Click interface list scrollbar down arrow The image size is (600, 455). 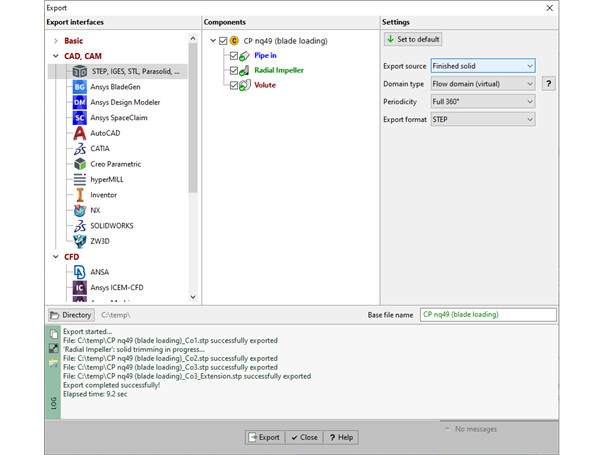click(x=193, y=297)
